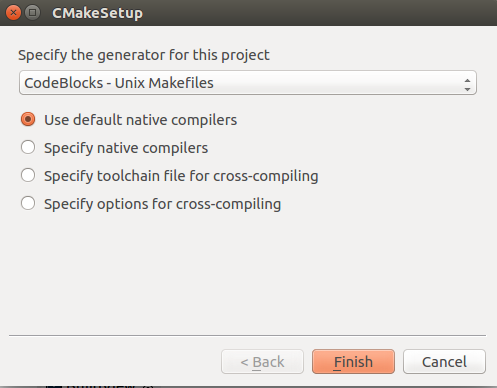This screenshot has width=497, height=388.
Task: Close the CMakeSetup dialog with the orange X
Action: [13, 13]
